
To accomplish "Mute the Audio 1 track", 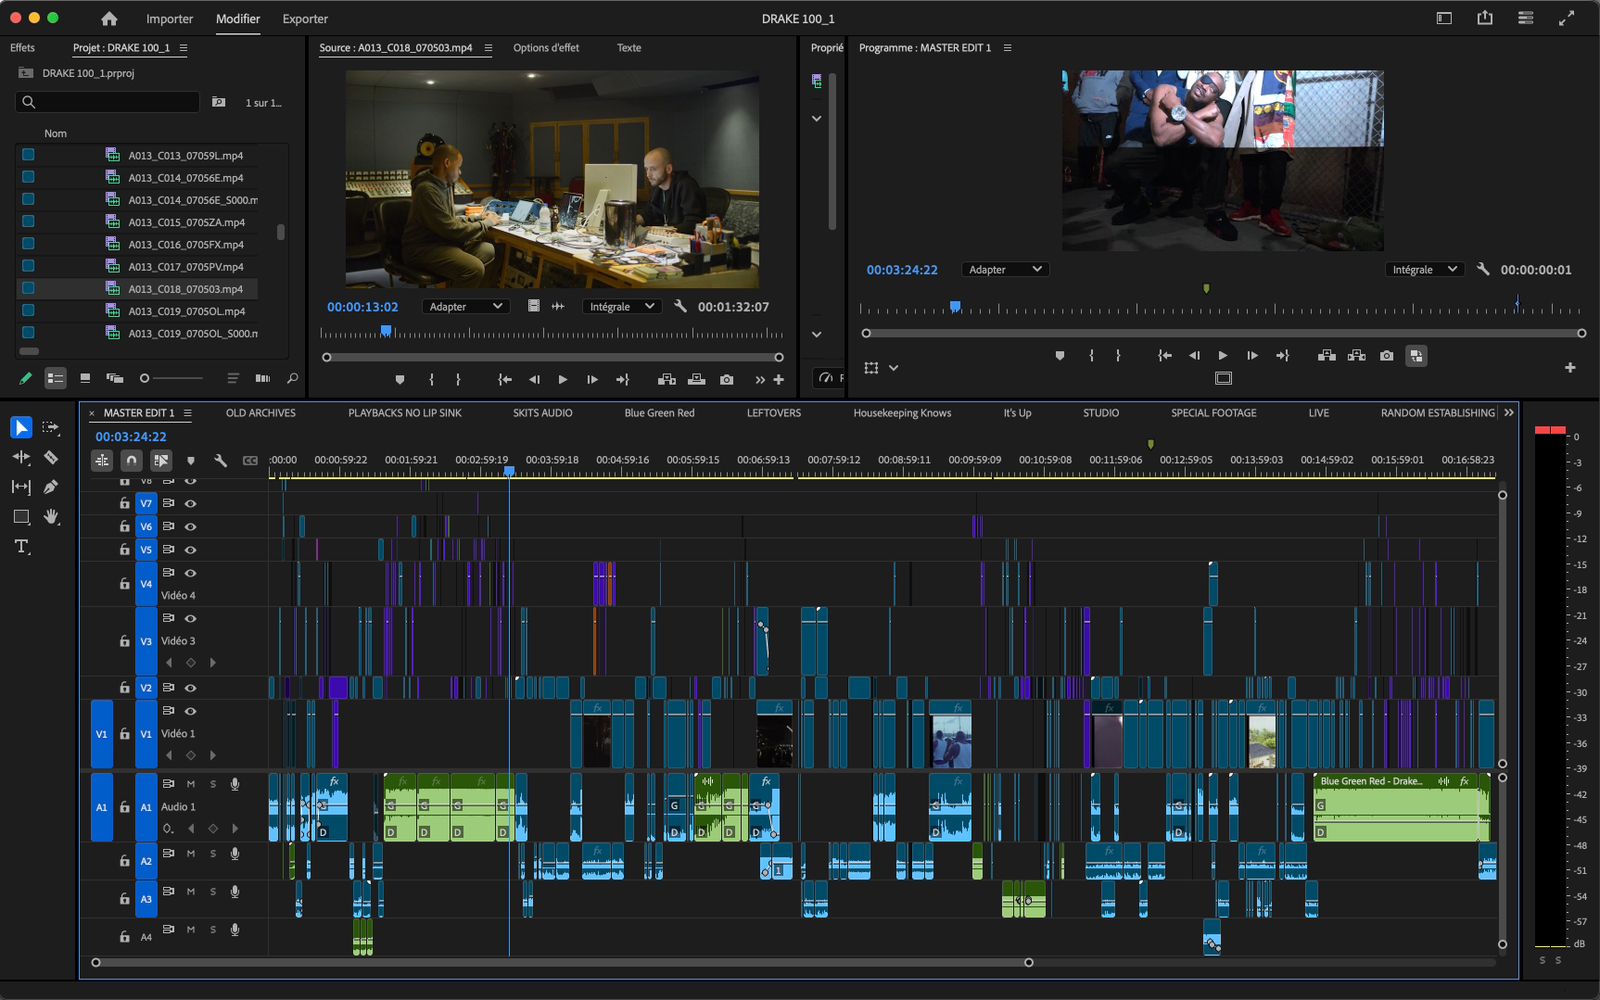I will 190,784.
